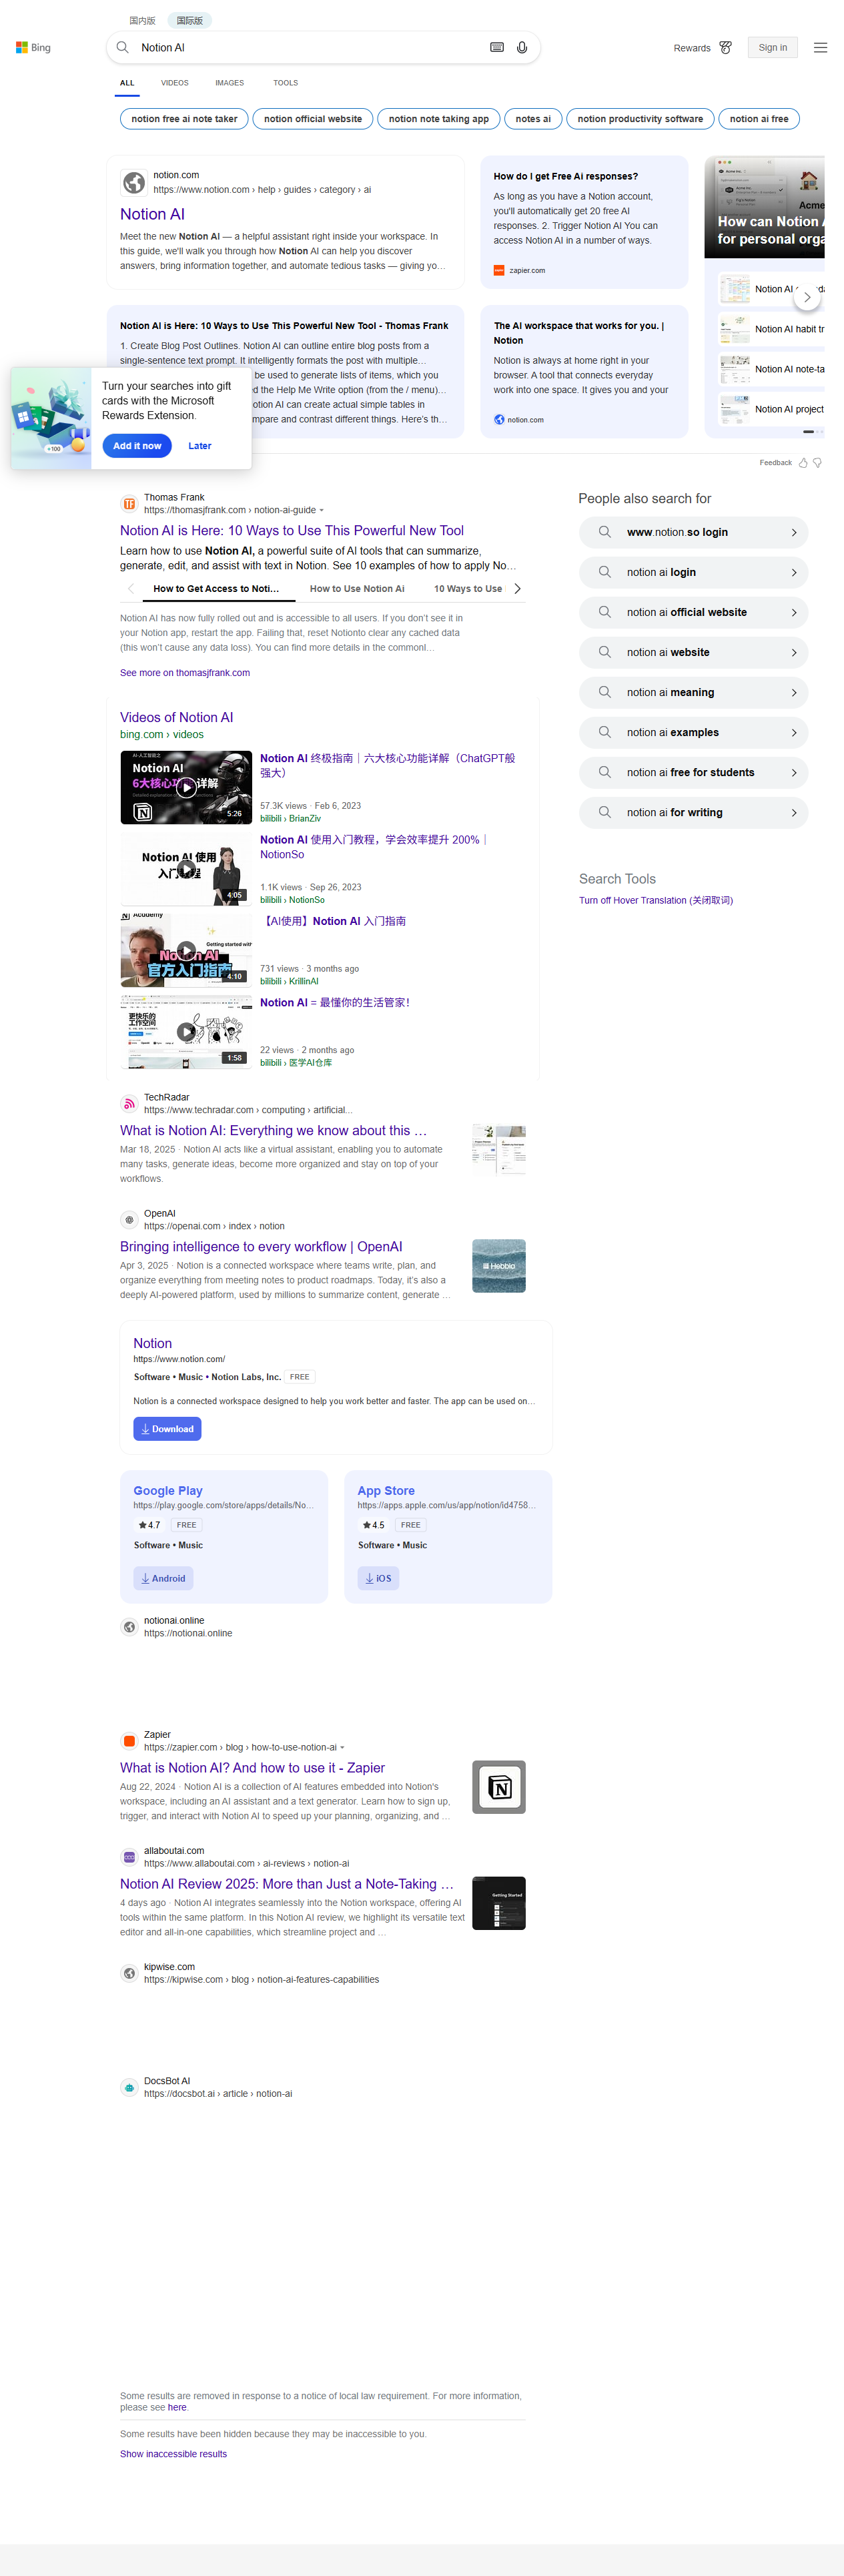
Task: Expand the thomasjfrank.com URL dropdown arrow
Action: pos(321,510)
